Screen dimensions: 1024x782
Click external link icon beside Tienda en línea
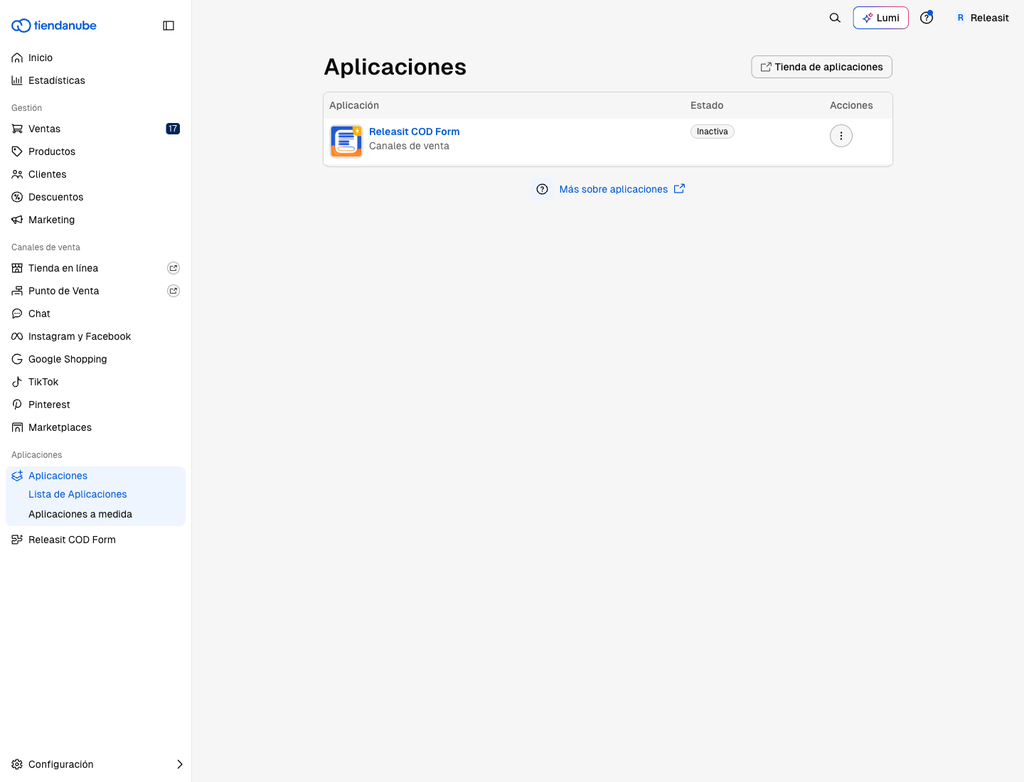pos(173,268)
